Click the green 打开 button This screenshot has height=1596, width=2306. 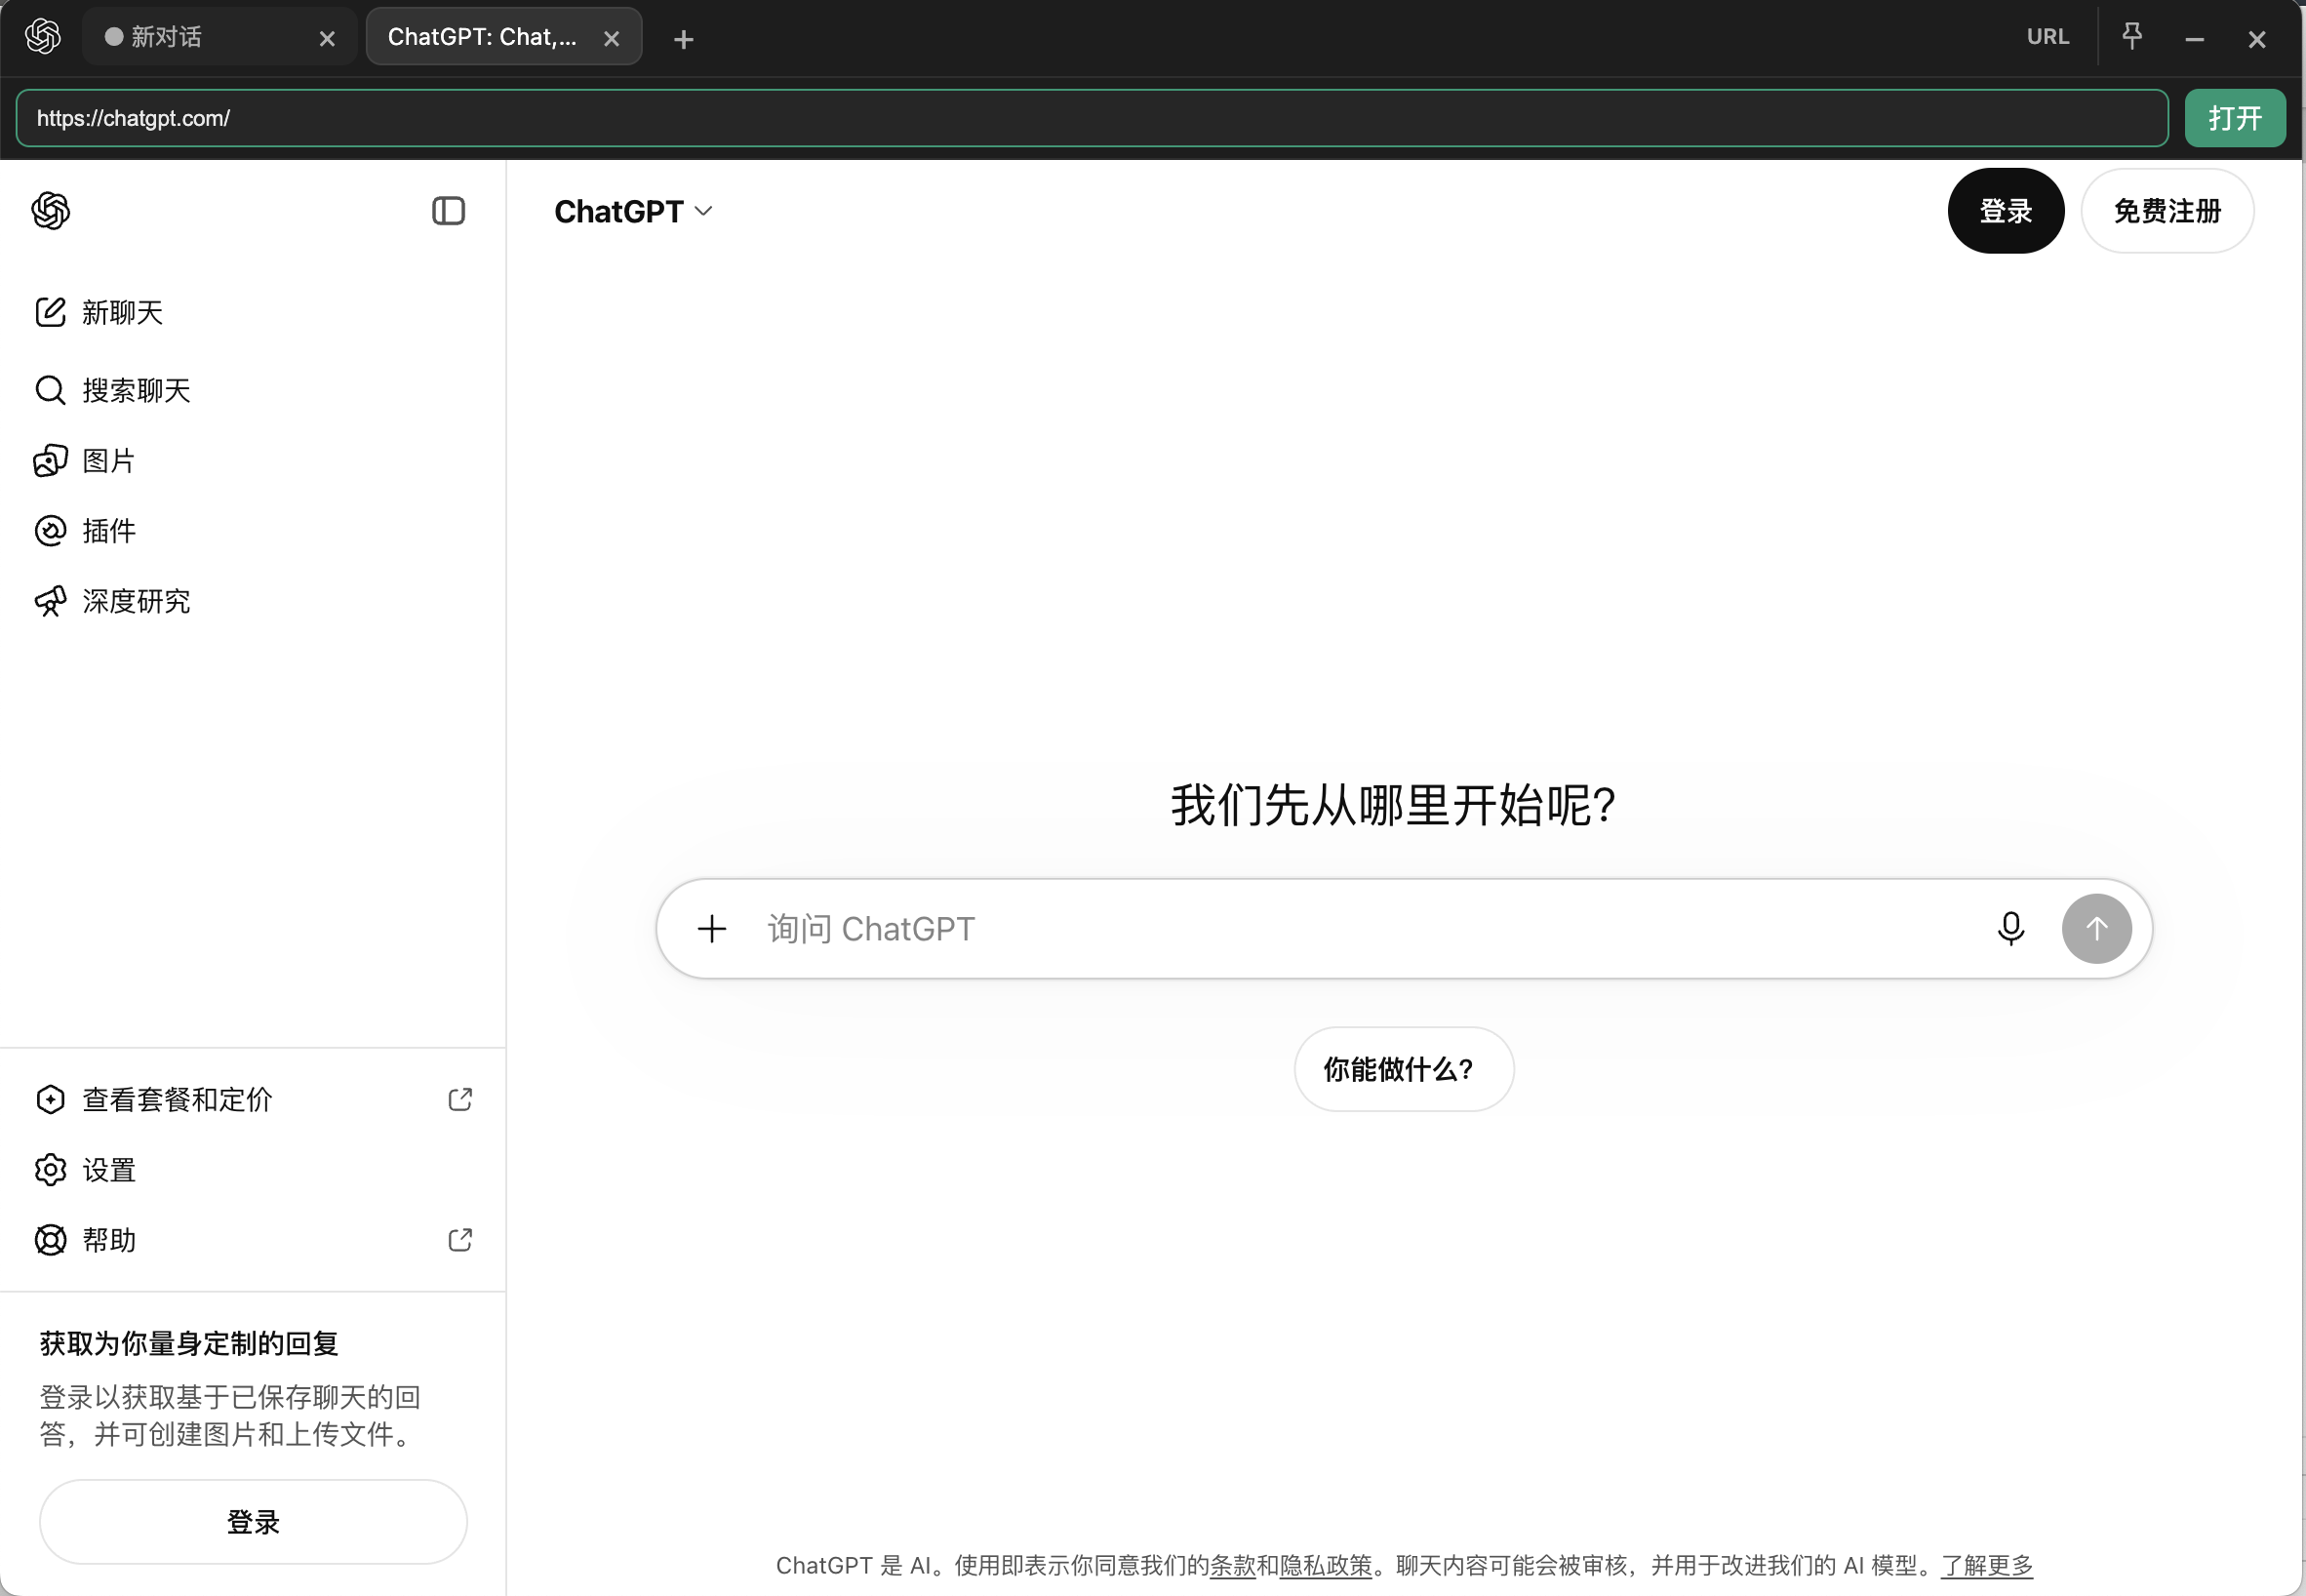2235,118
